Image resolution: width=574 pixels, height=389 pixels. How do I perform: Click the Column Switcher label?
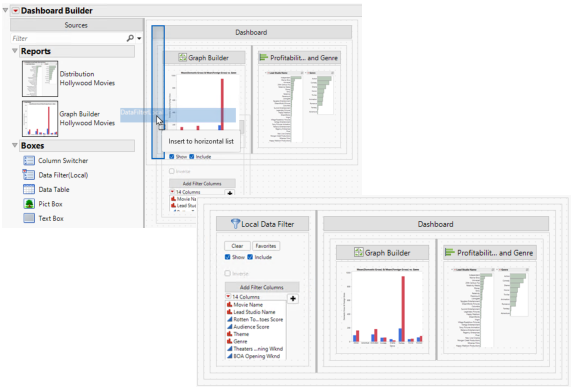pyautogui.click(x=63, y=161)
